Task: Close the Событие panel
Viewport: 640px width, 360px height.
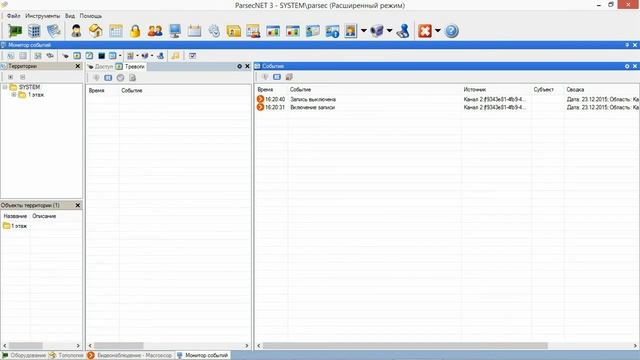Action: 635,66
